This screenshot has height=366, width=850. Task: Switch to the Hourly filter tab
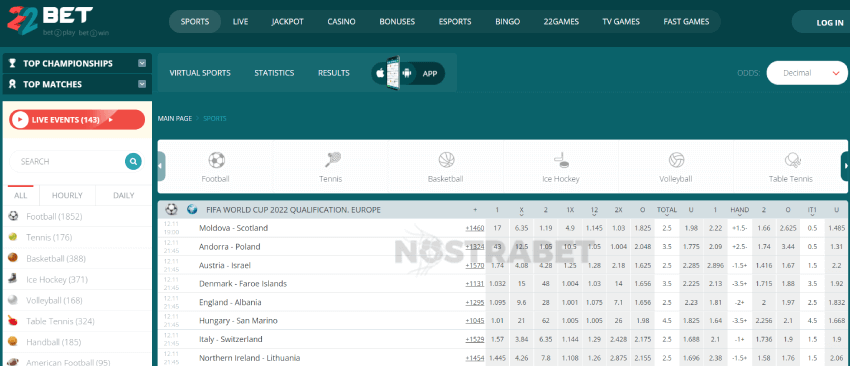coord(67,195)
